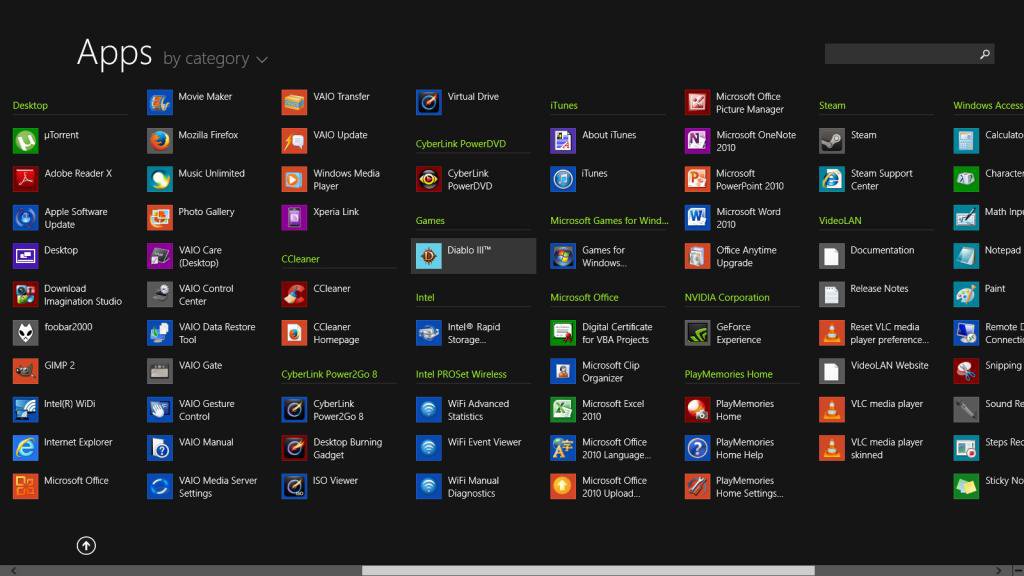Select the CCleaner category header
Image resolution: width=1024 pixels, height=576 pixels.
coord(300,259)
